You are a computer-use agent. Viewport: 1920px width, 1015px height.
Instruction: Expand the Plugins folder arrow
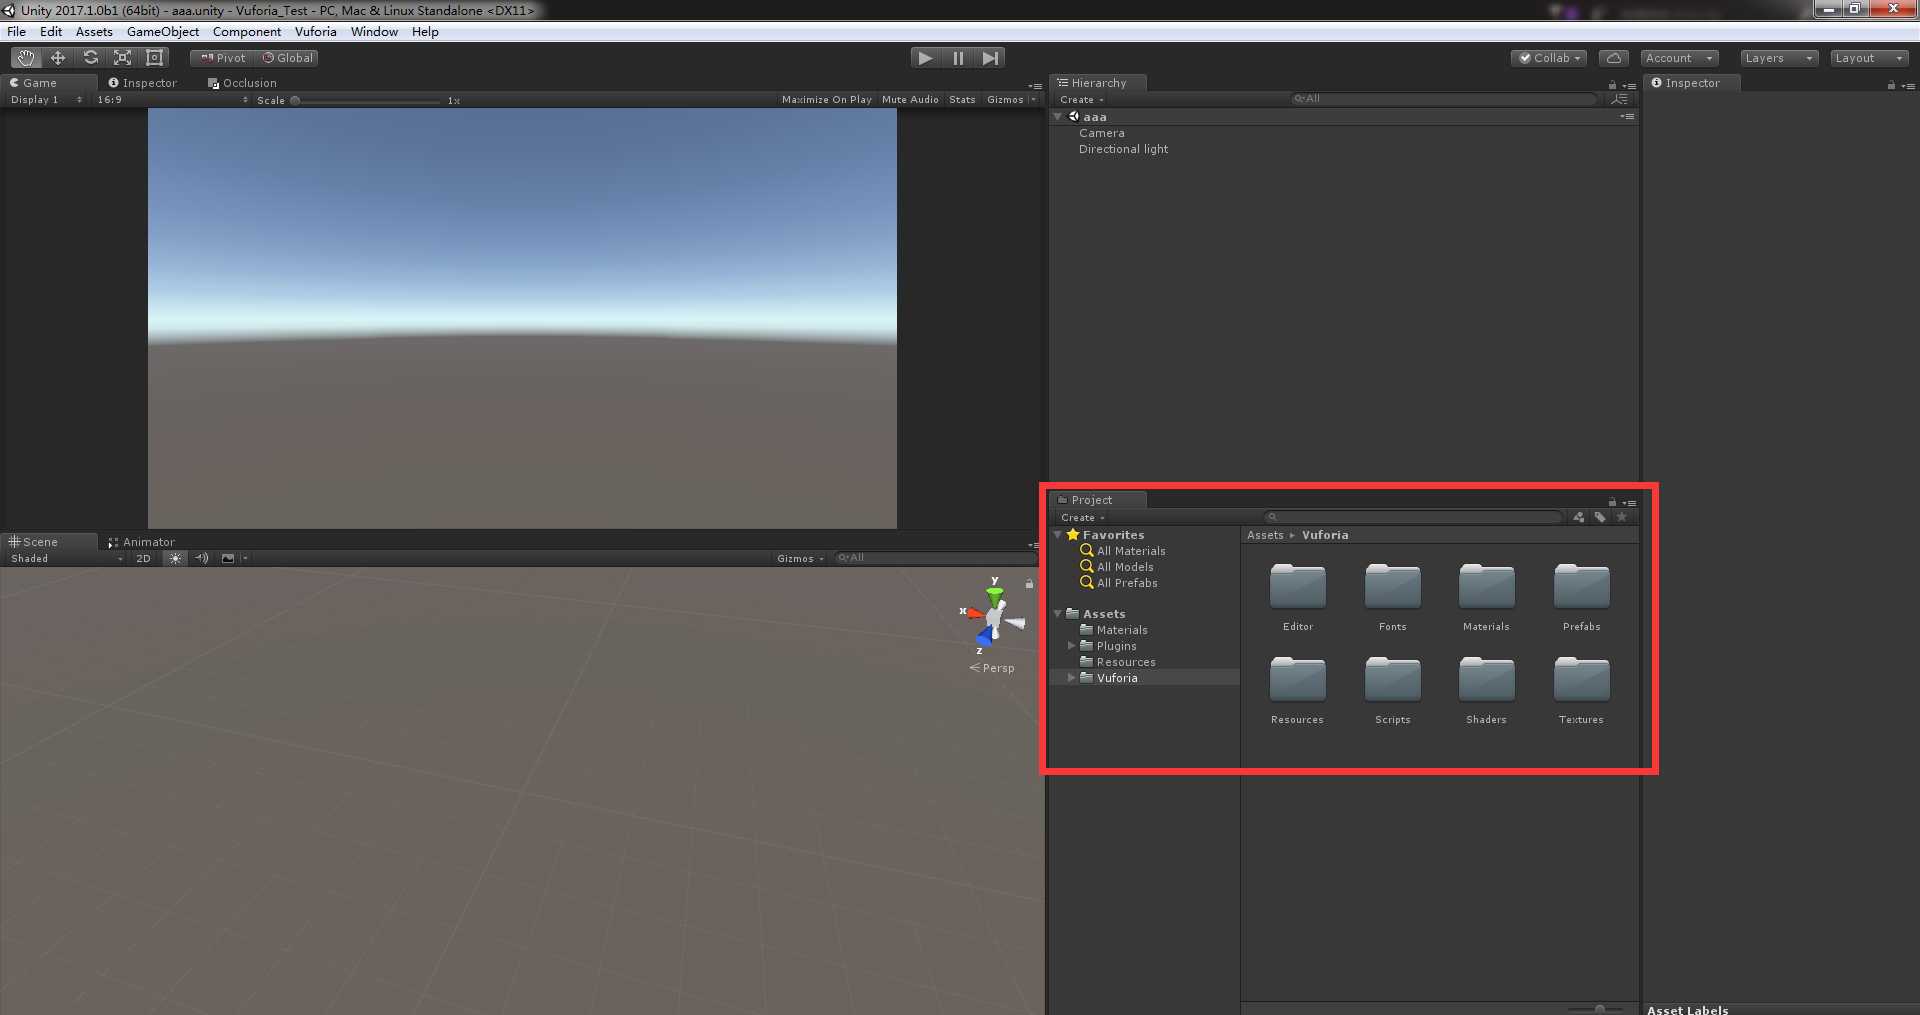[x=1071, y=646]
